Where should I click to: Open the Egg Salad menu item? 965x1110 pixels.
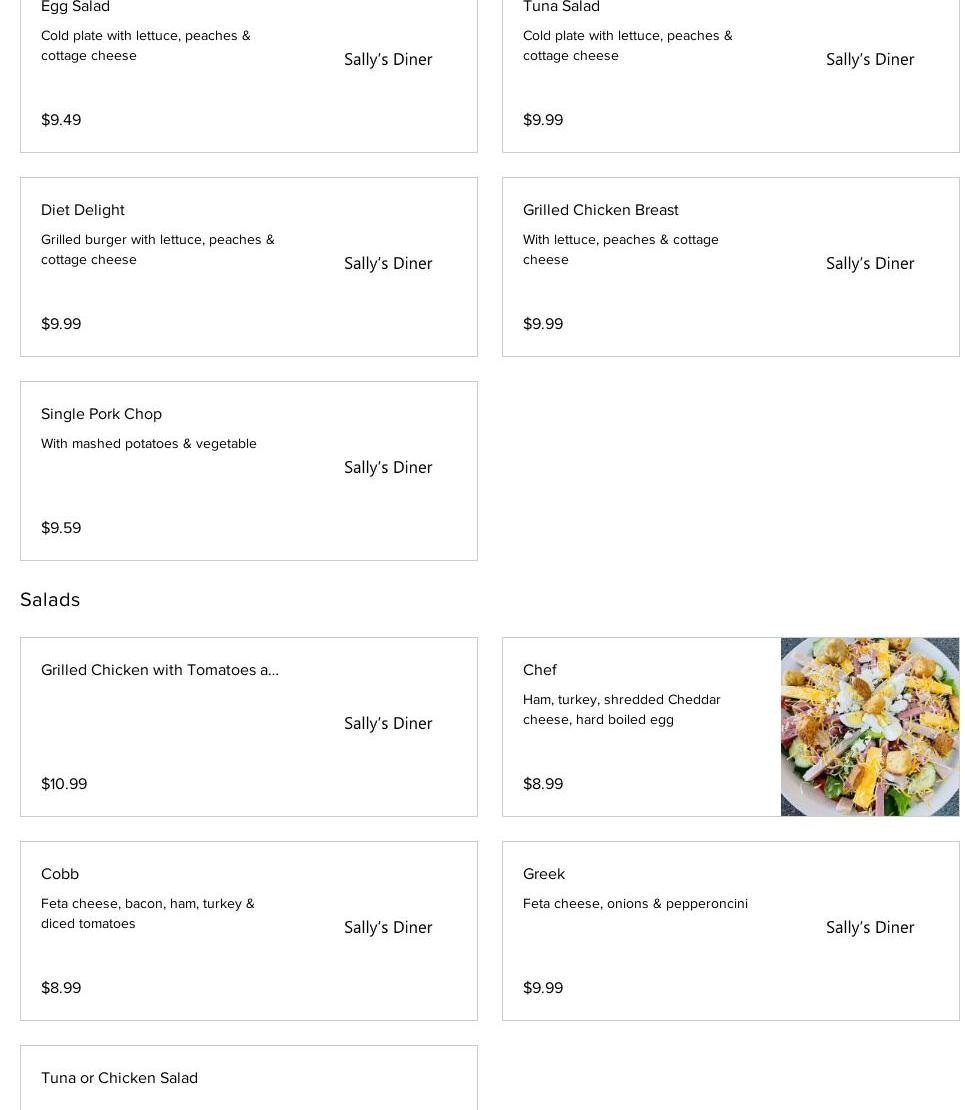tap(75, 8)
